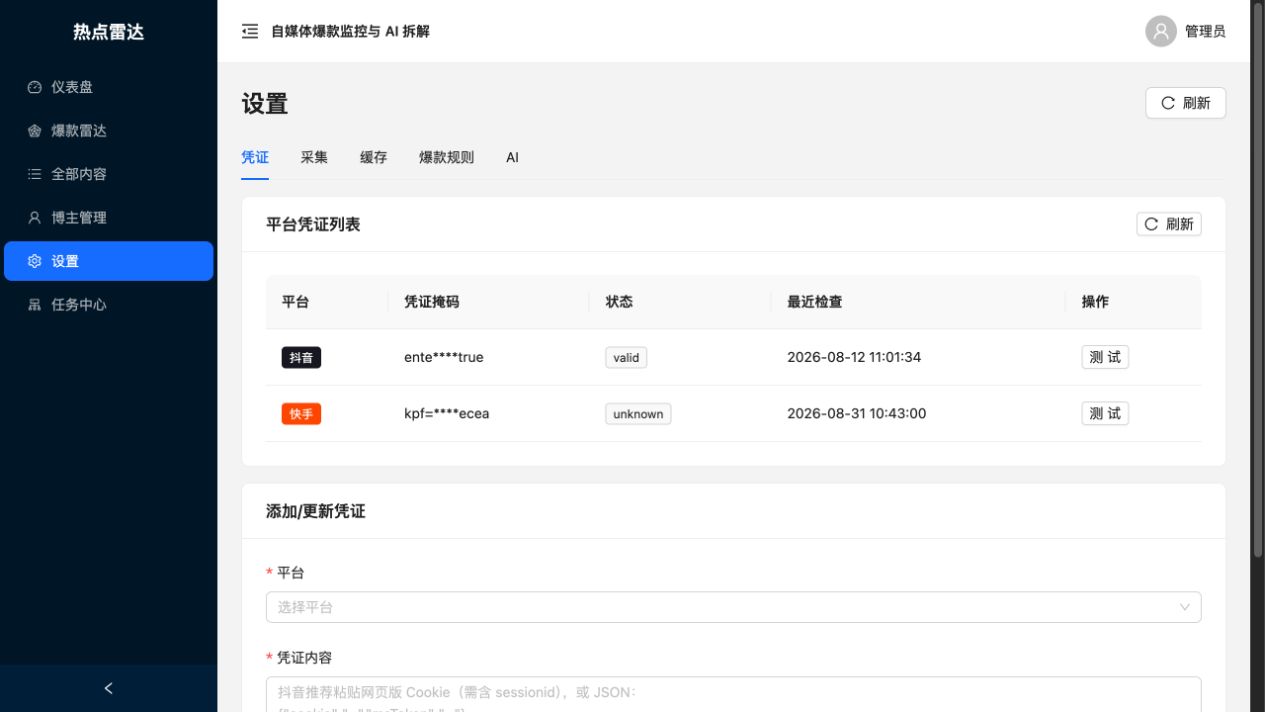
Task: Switch to the 爆款规则 tab
Action: coord(447,157)
